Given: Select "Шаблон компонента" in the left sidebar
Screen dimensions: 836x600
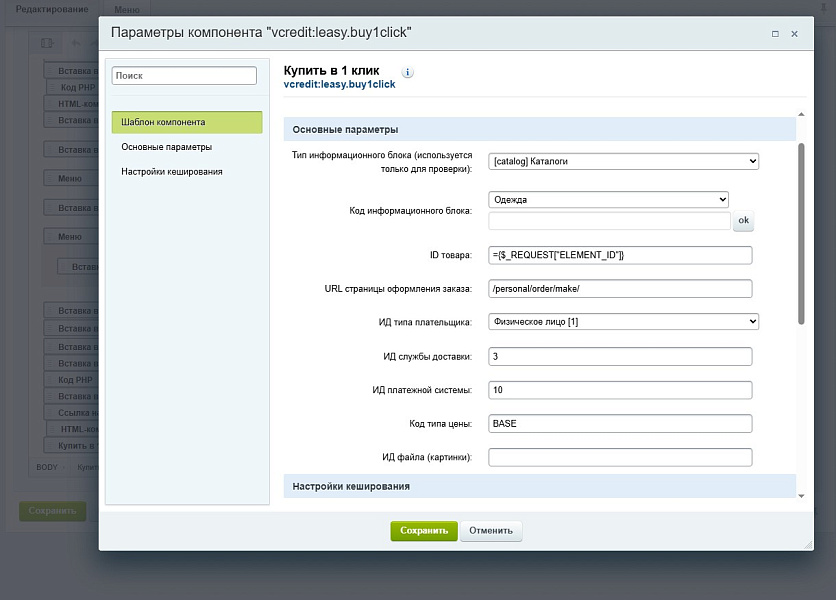Looking at the screenshot, I should (x=186, y=122).
